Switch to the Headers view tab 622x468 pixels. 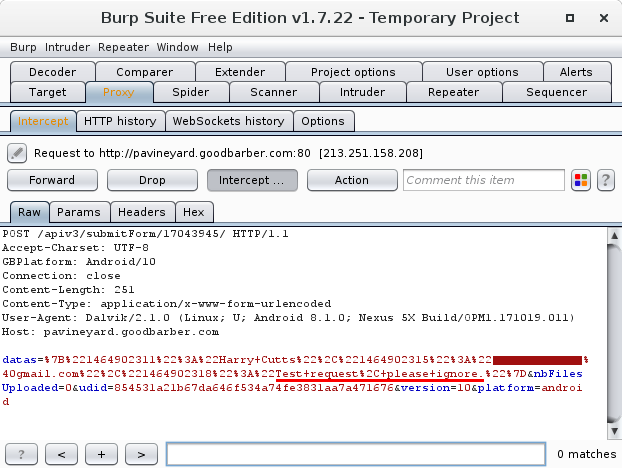142,212
